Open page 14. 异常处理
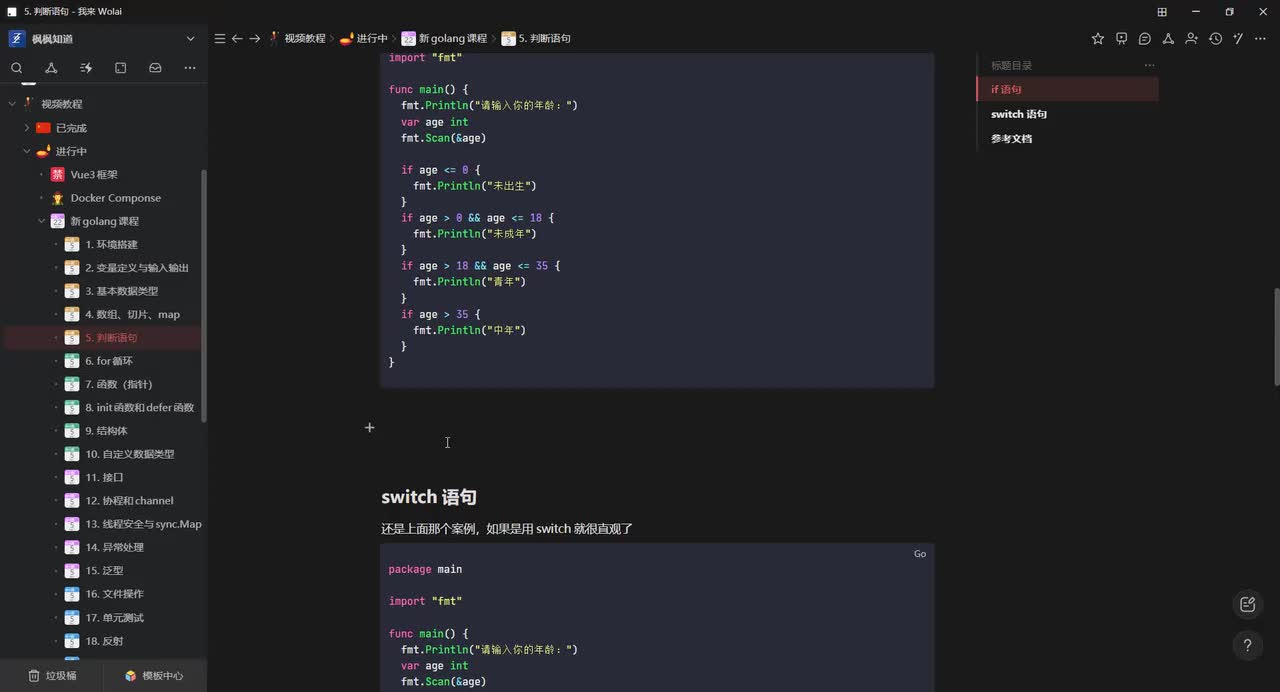This screenshot has width=1280, height=692. tap(114, 548)
